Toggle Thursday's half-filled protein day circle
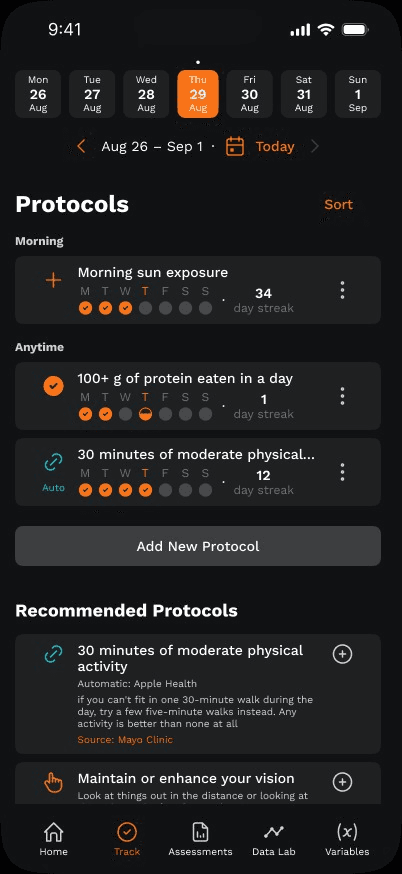402x874 pixels. [x=146, y=414]
